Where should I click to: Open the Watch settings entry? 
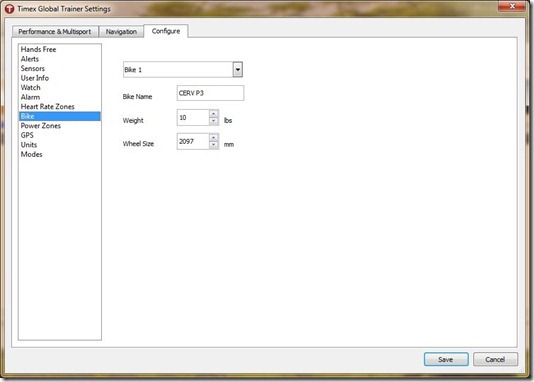pos(60,87)
